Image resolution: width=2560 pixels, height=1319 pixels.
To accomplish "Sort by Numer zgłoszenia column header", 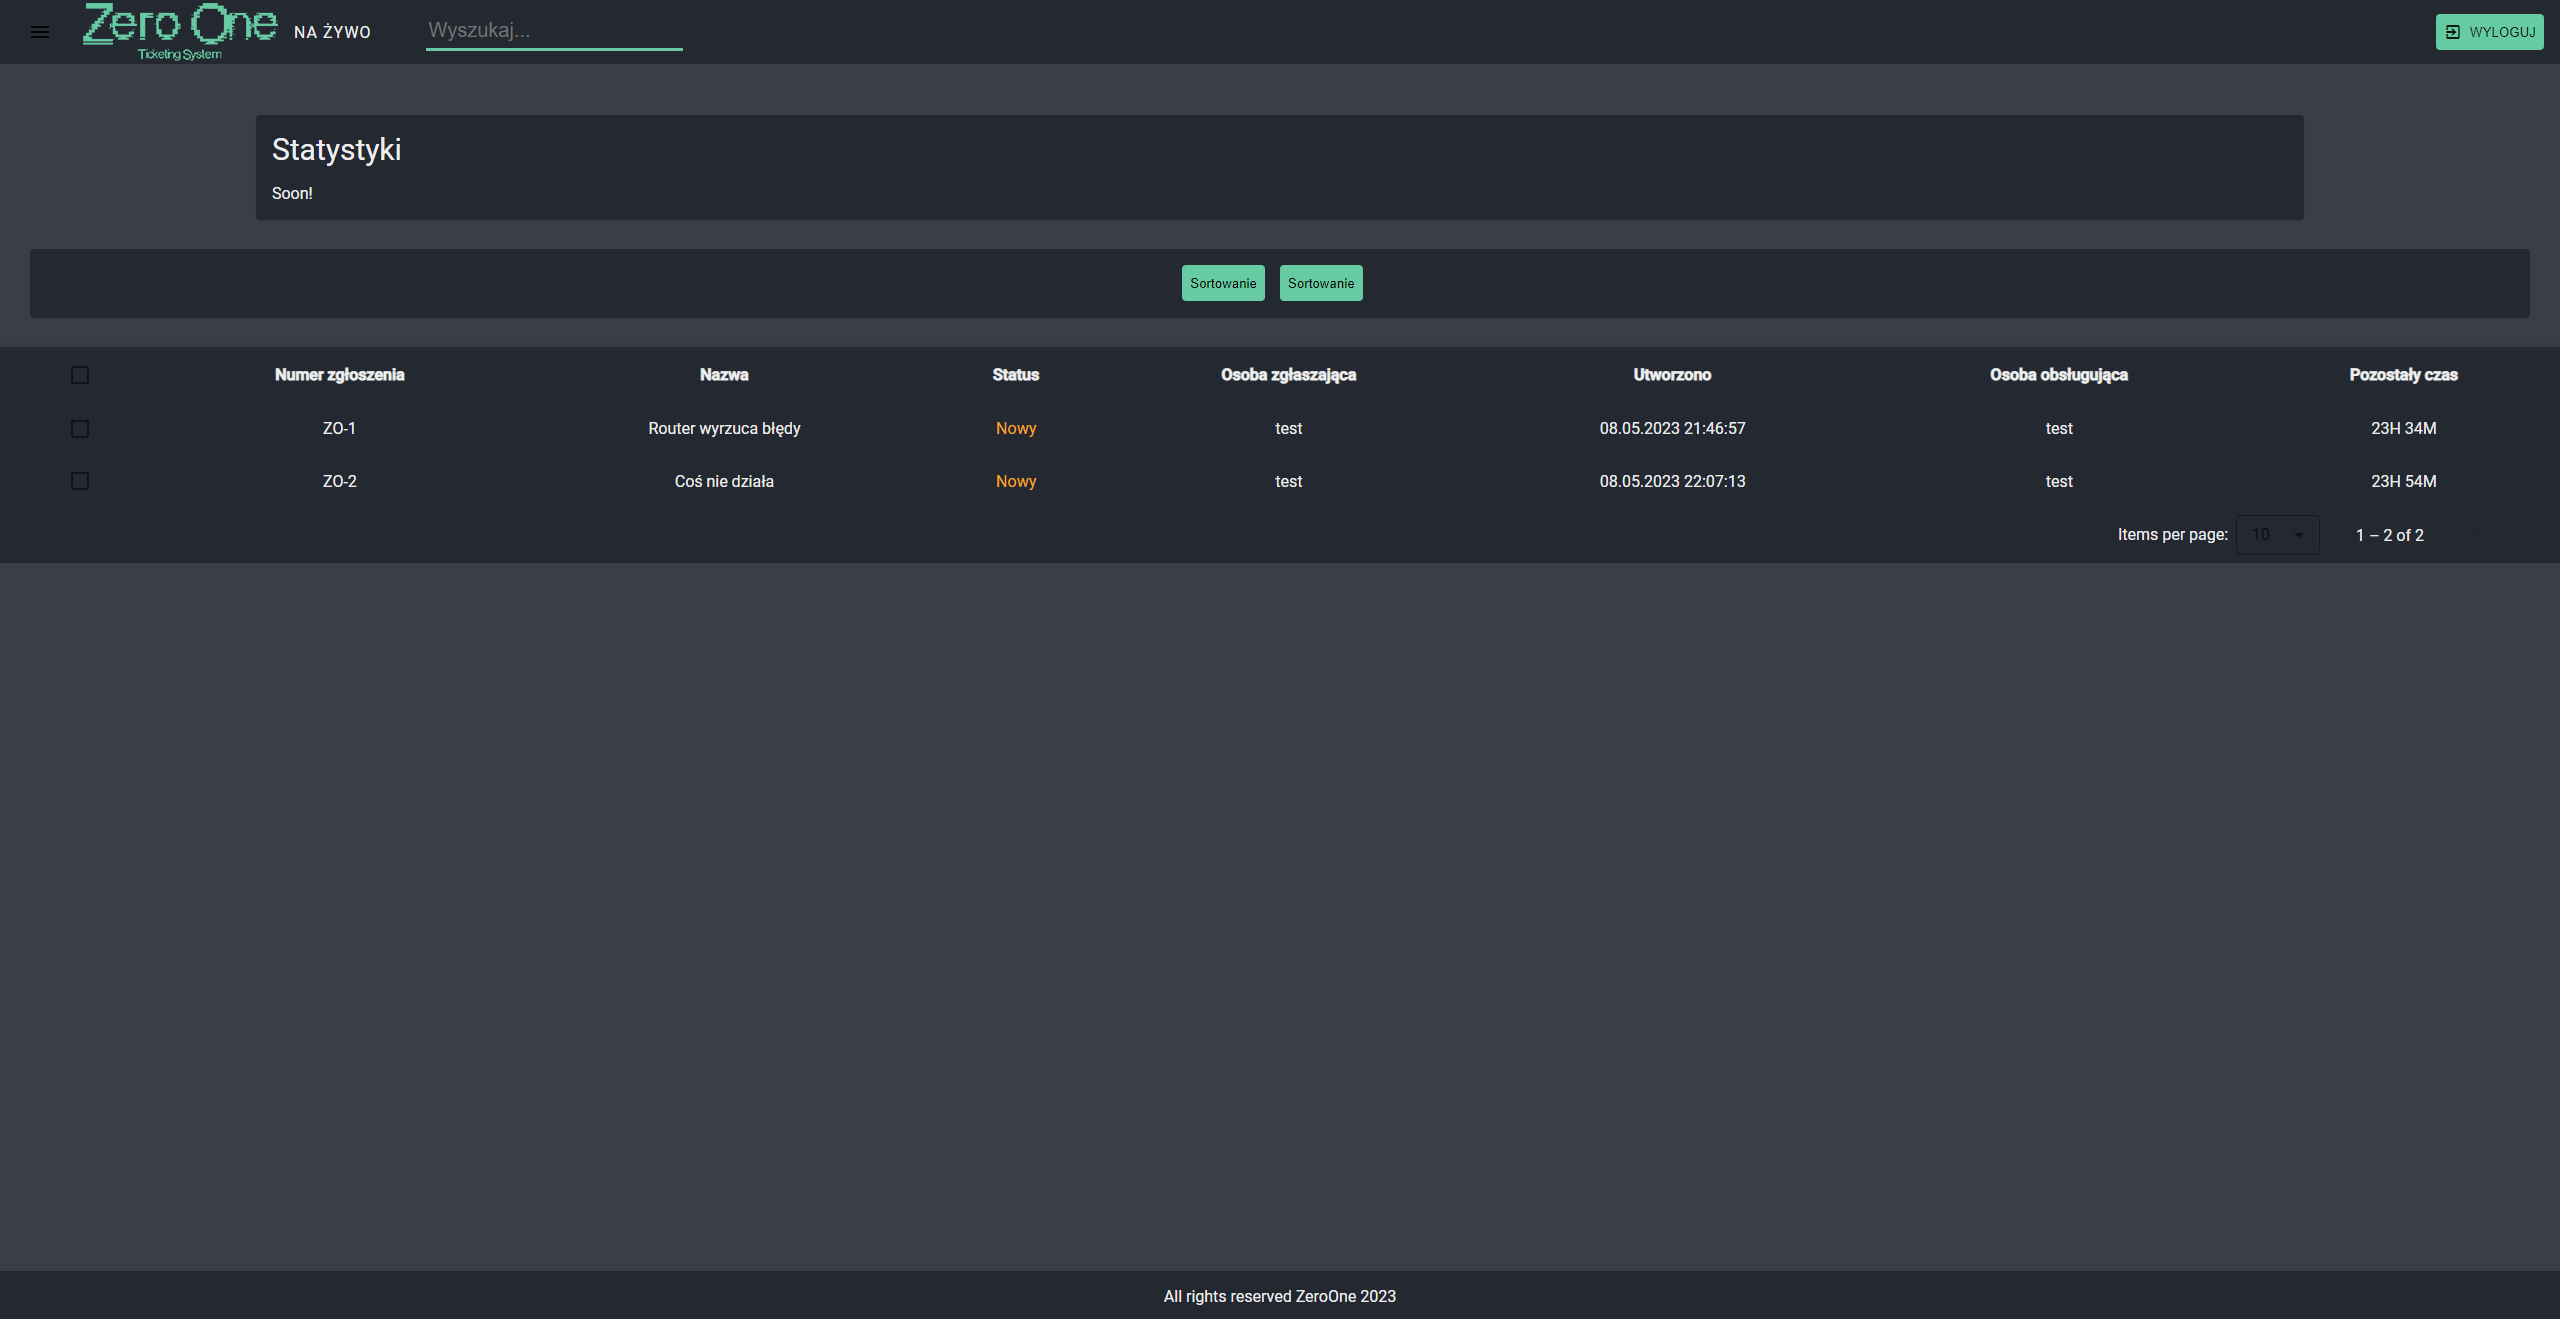I will point(339,374).
